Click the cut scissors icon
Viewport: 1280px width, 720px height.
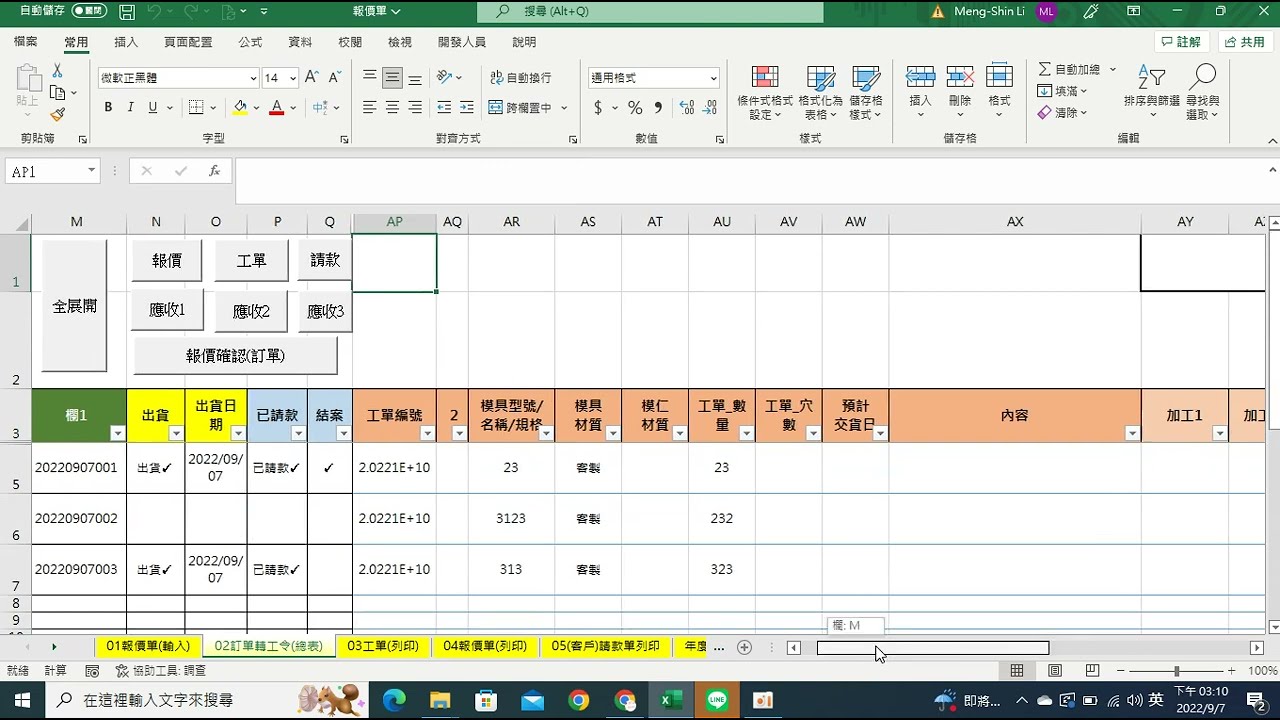click(58, 71)
